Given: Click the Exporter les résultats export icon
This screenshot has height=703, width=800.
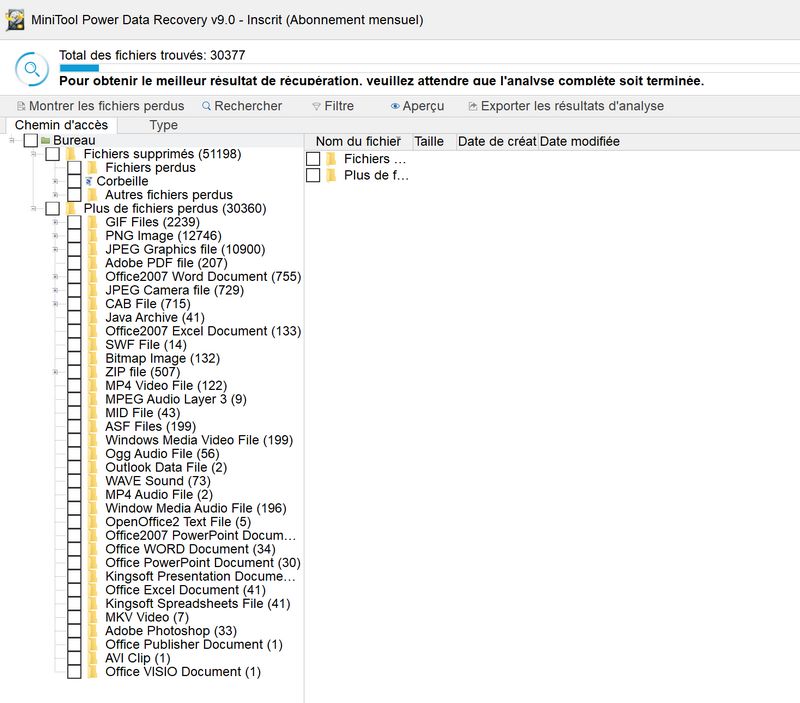Looking at the screenshot, I should click(473, 106).
